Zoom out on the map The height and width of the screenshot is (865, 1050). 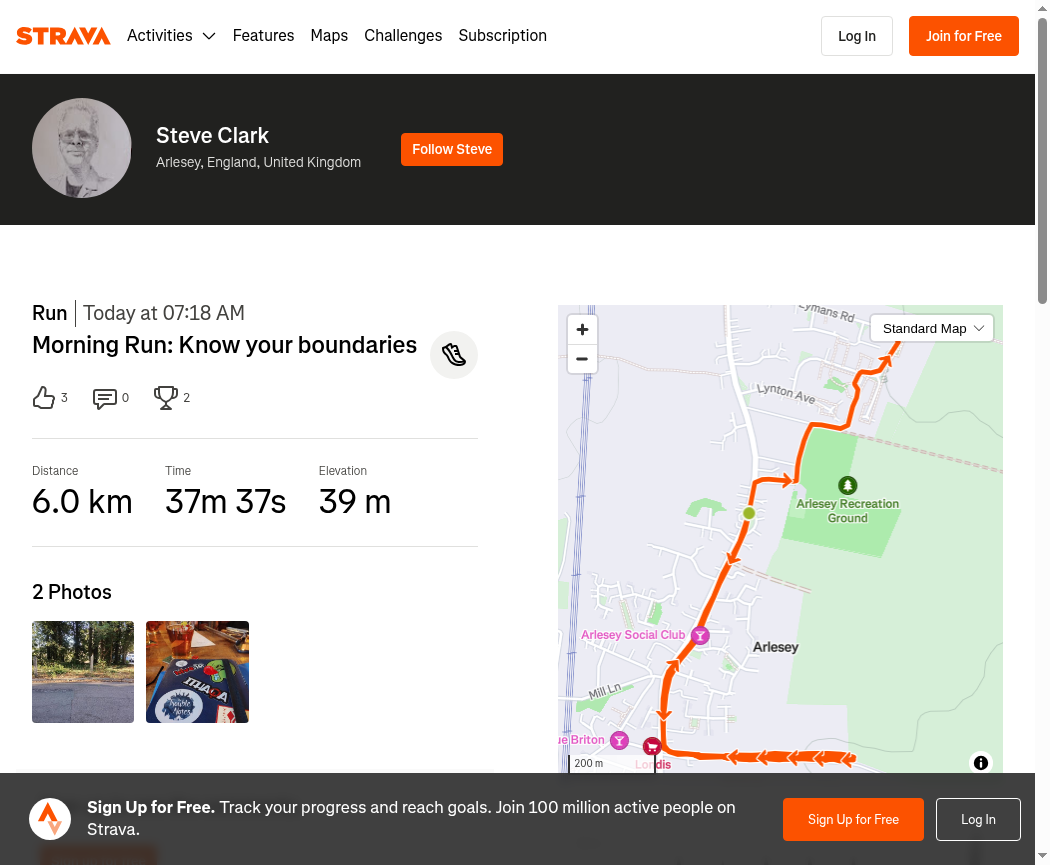[x=582, y=359]
